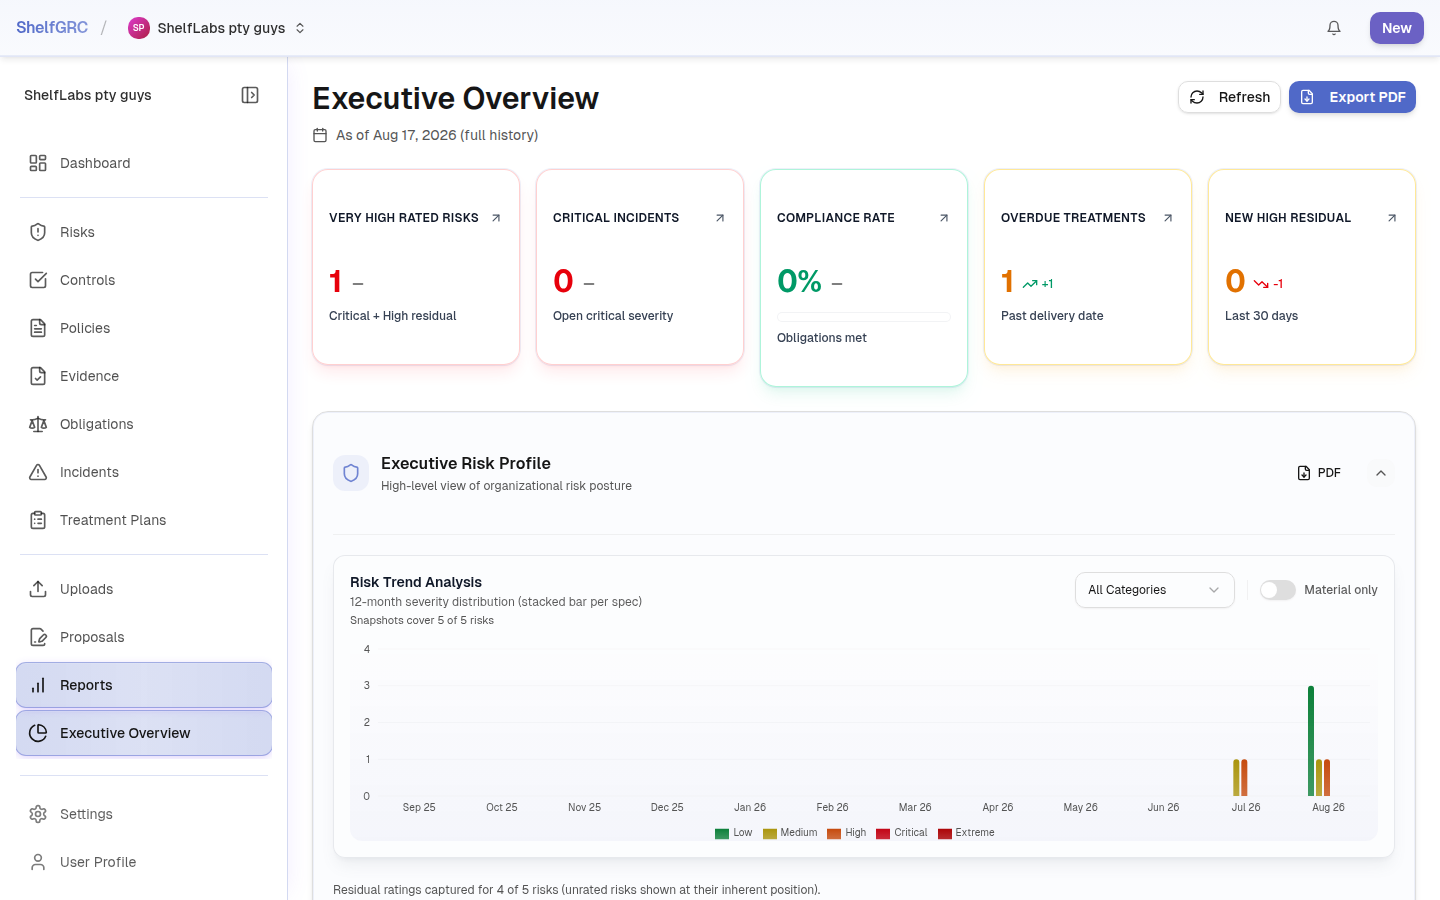
Task: Click the Uploads arrow icon
Action: click(38, 589)
